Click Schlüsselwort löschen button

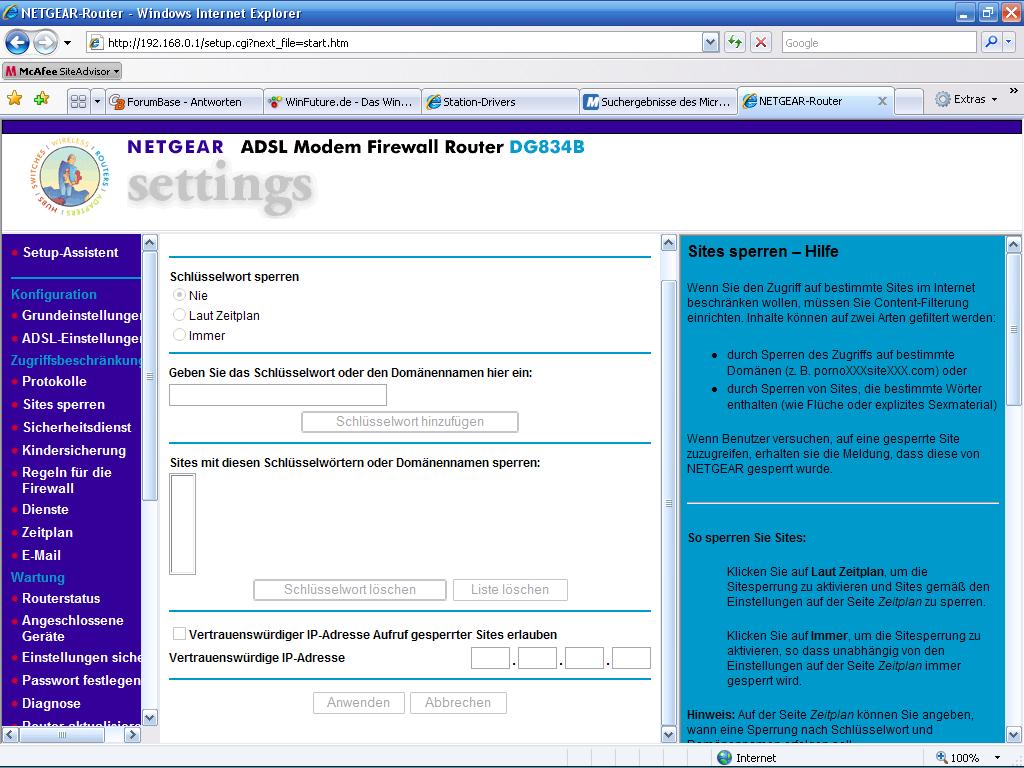349,590
